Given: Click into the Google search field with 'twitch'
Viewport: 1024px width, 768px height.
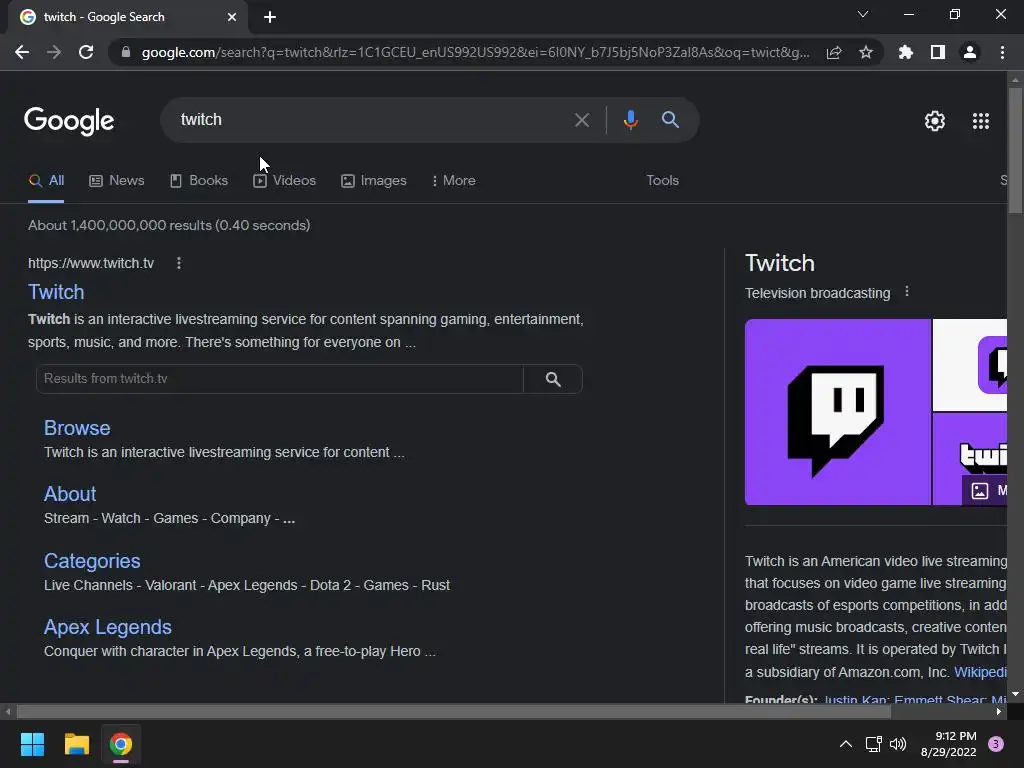Looking at the screenshot, I should pyautogui.click(x=372, y=120).
